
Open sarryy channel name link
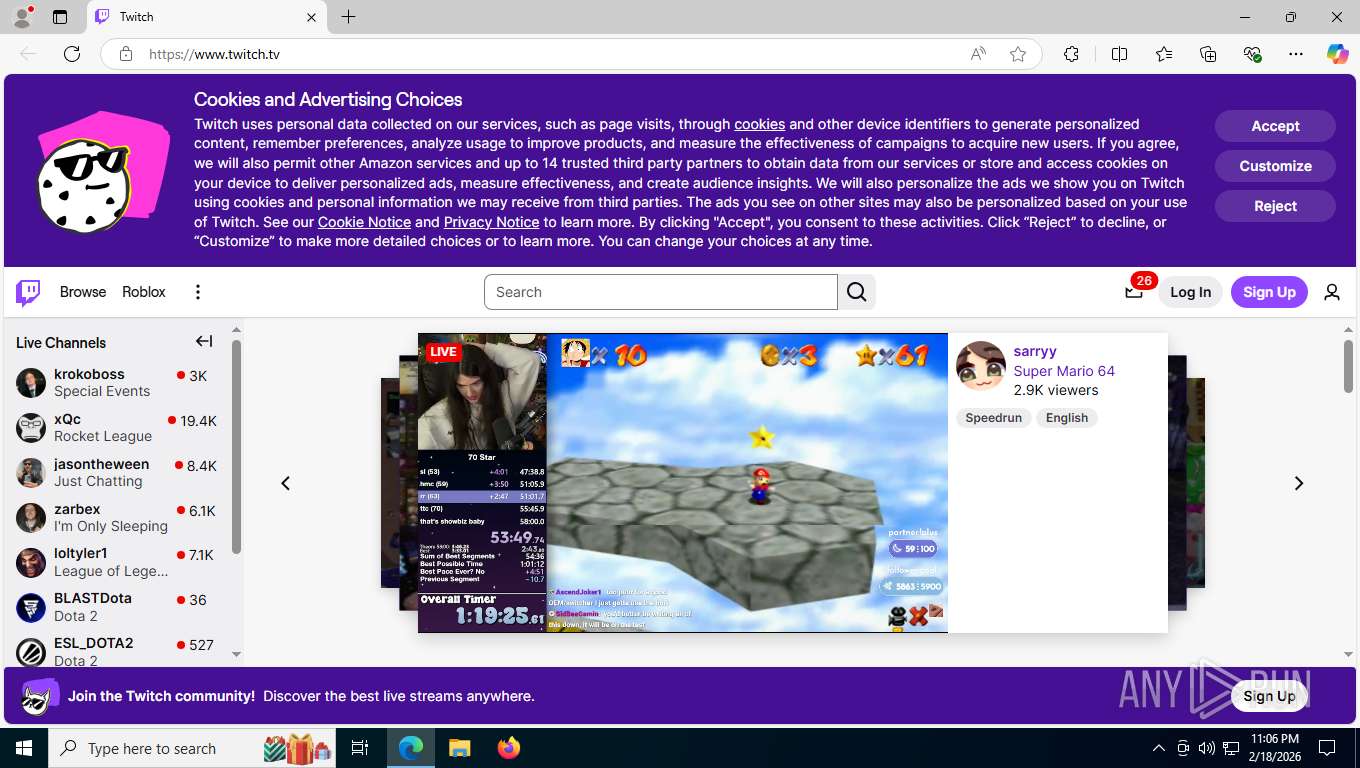(x=1035, y=351)
